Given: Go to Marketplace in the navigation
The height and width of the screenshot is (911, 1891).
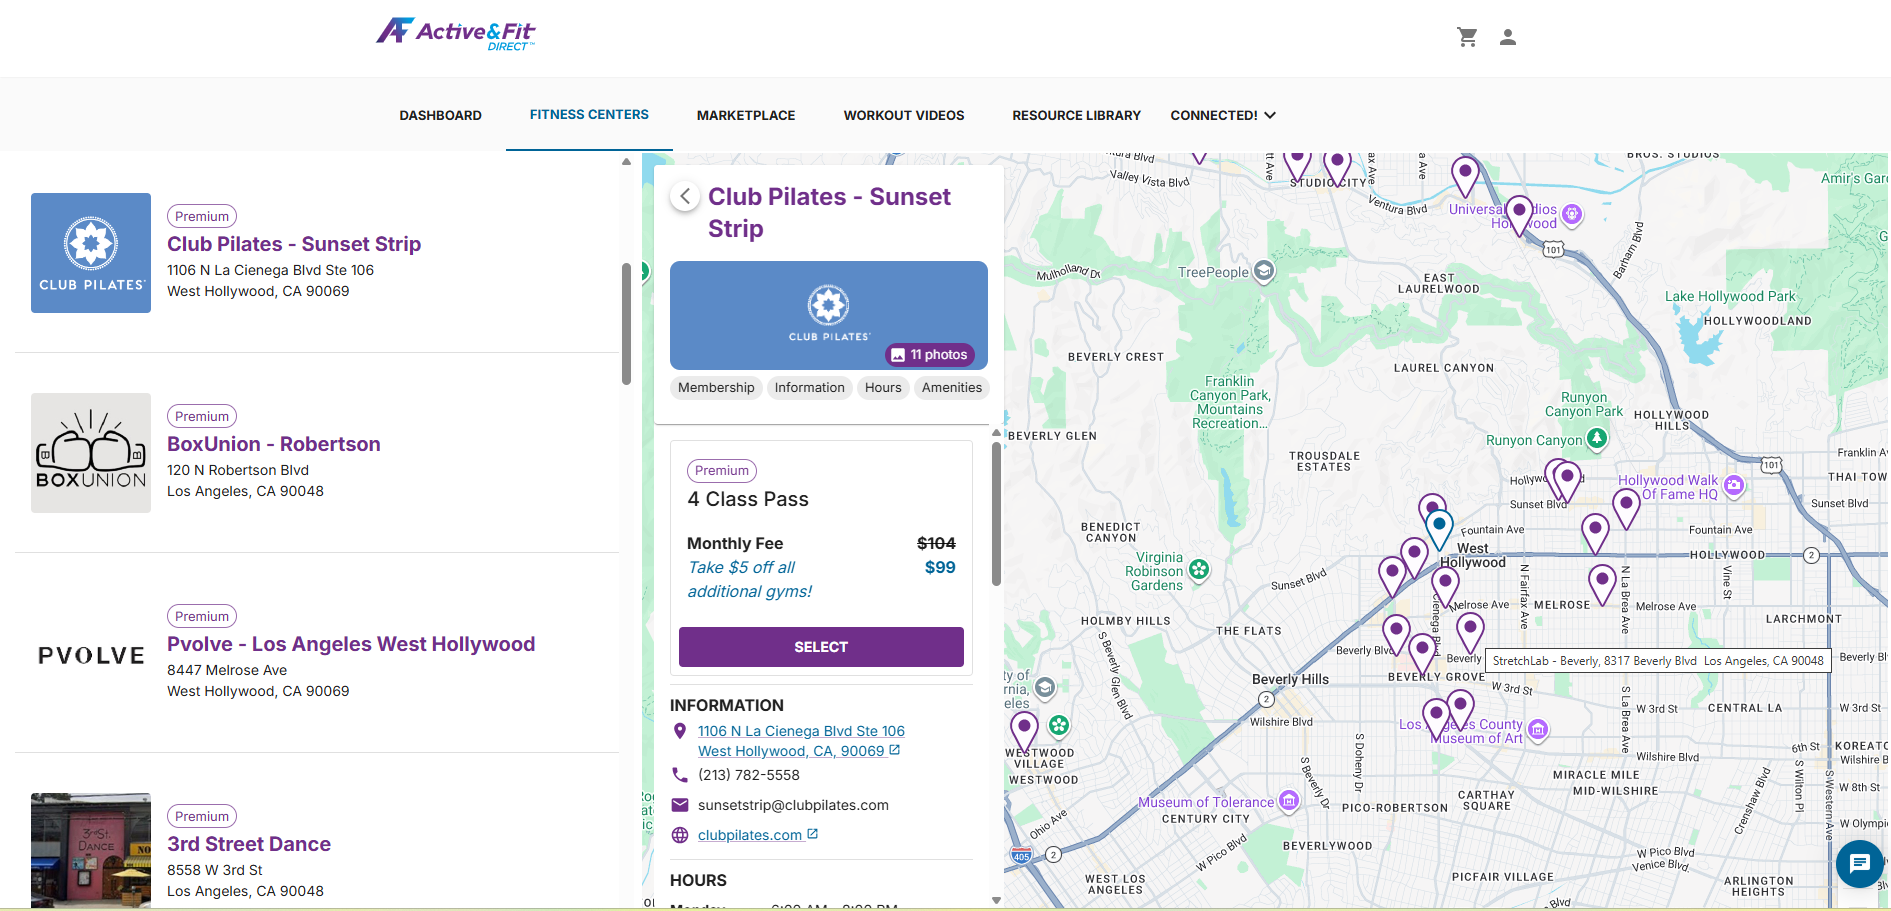Looking at the screenshot, I should (746, 115).
